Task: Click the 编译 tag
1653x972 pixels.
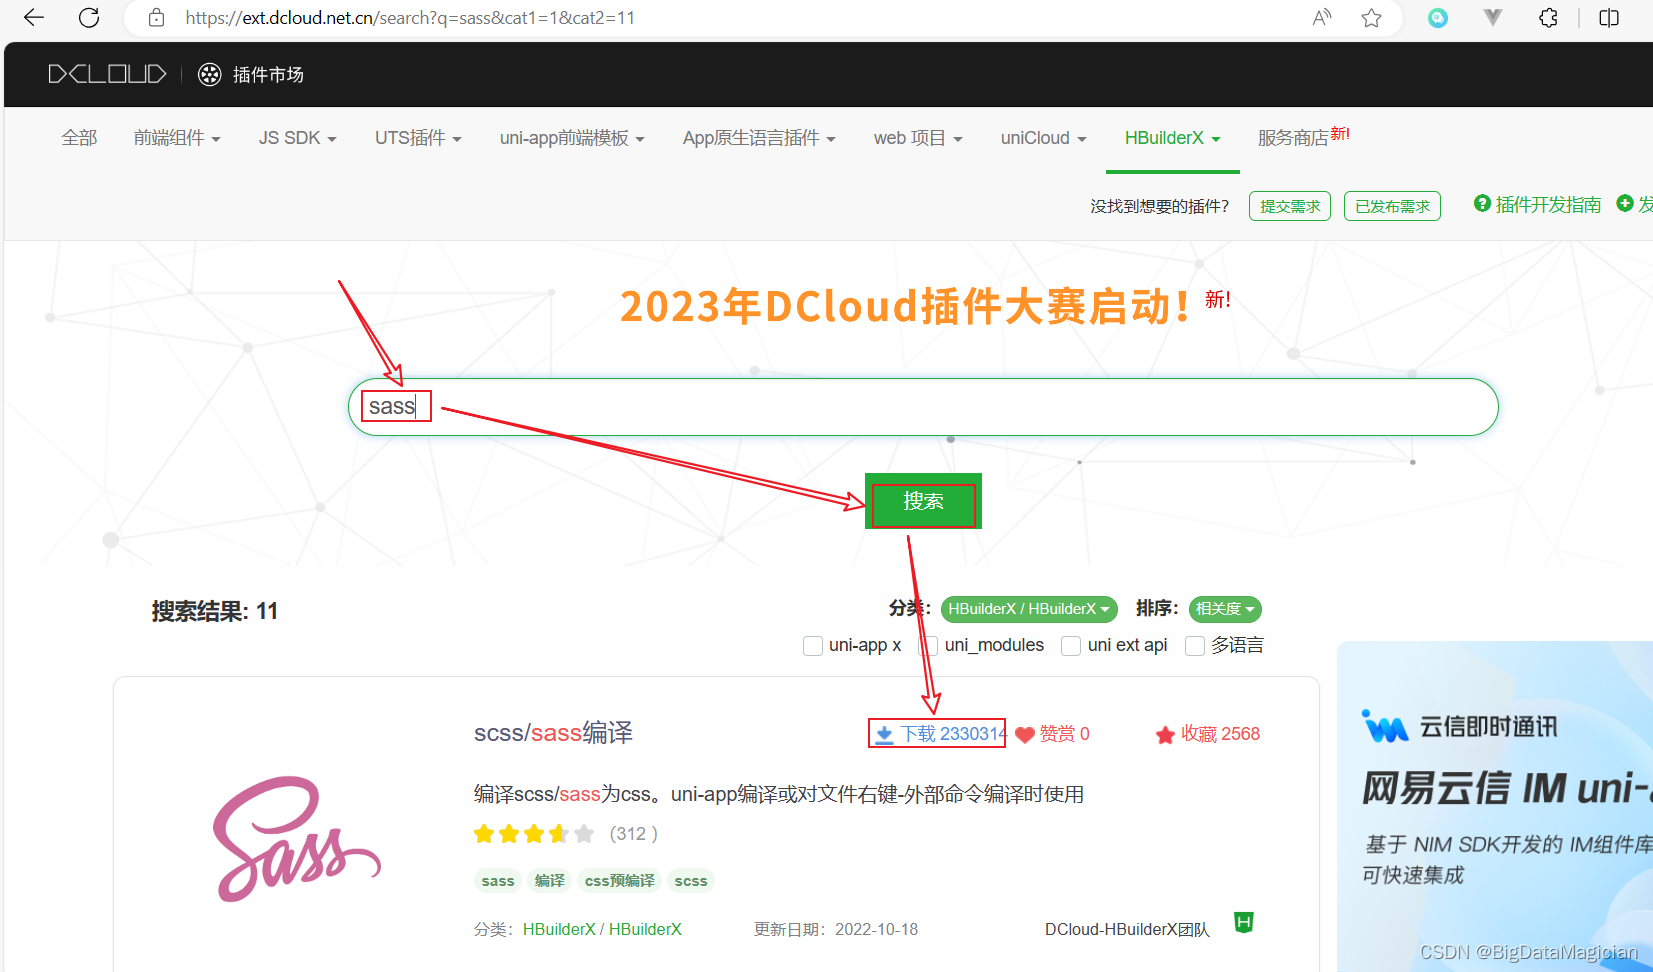Action: (549, 881)
